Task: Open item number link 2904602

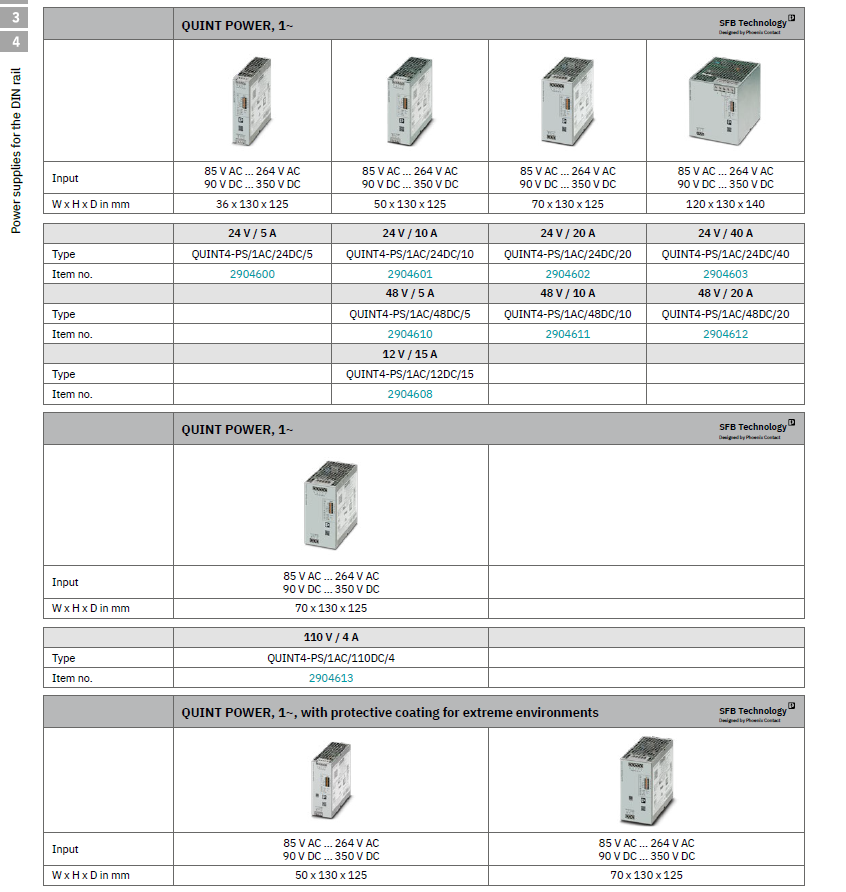Action: click(x=568, y=274)
